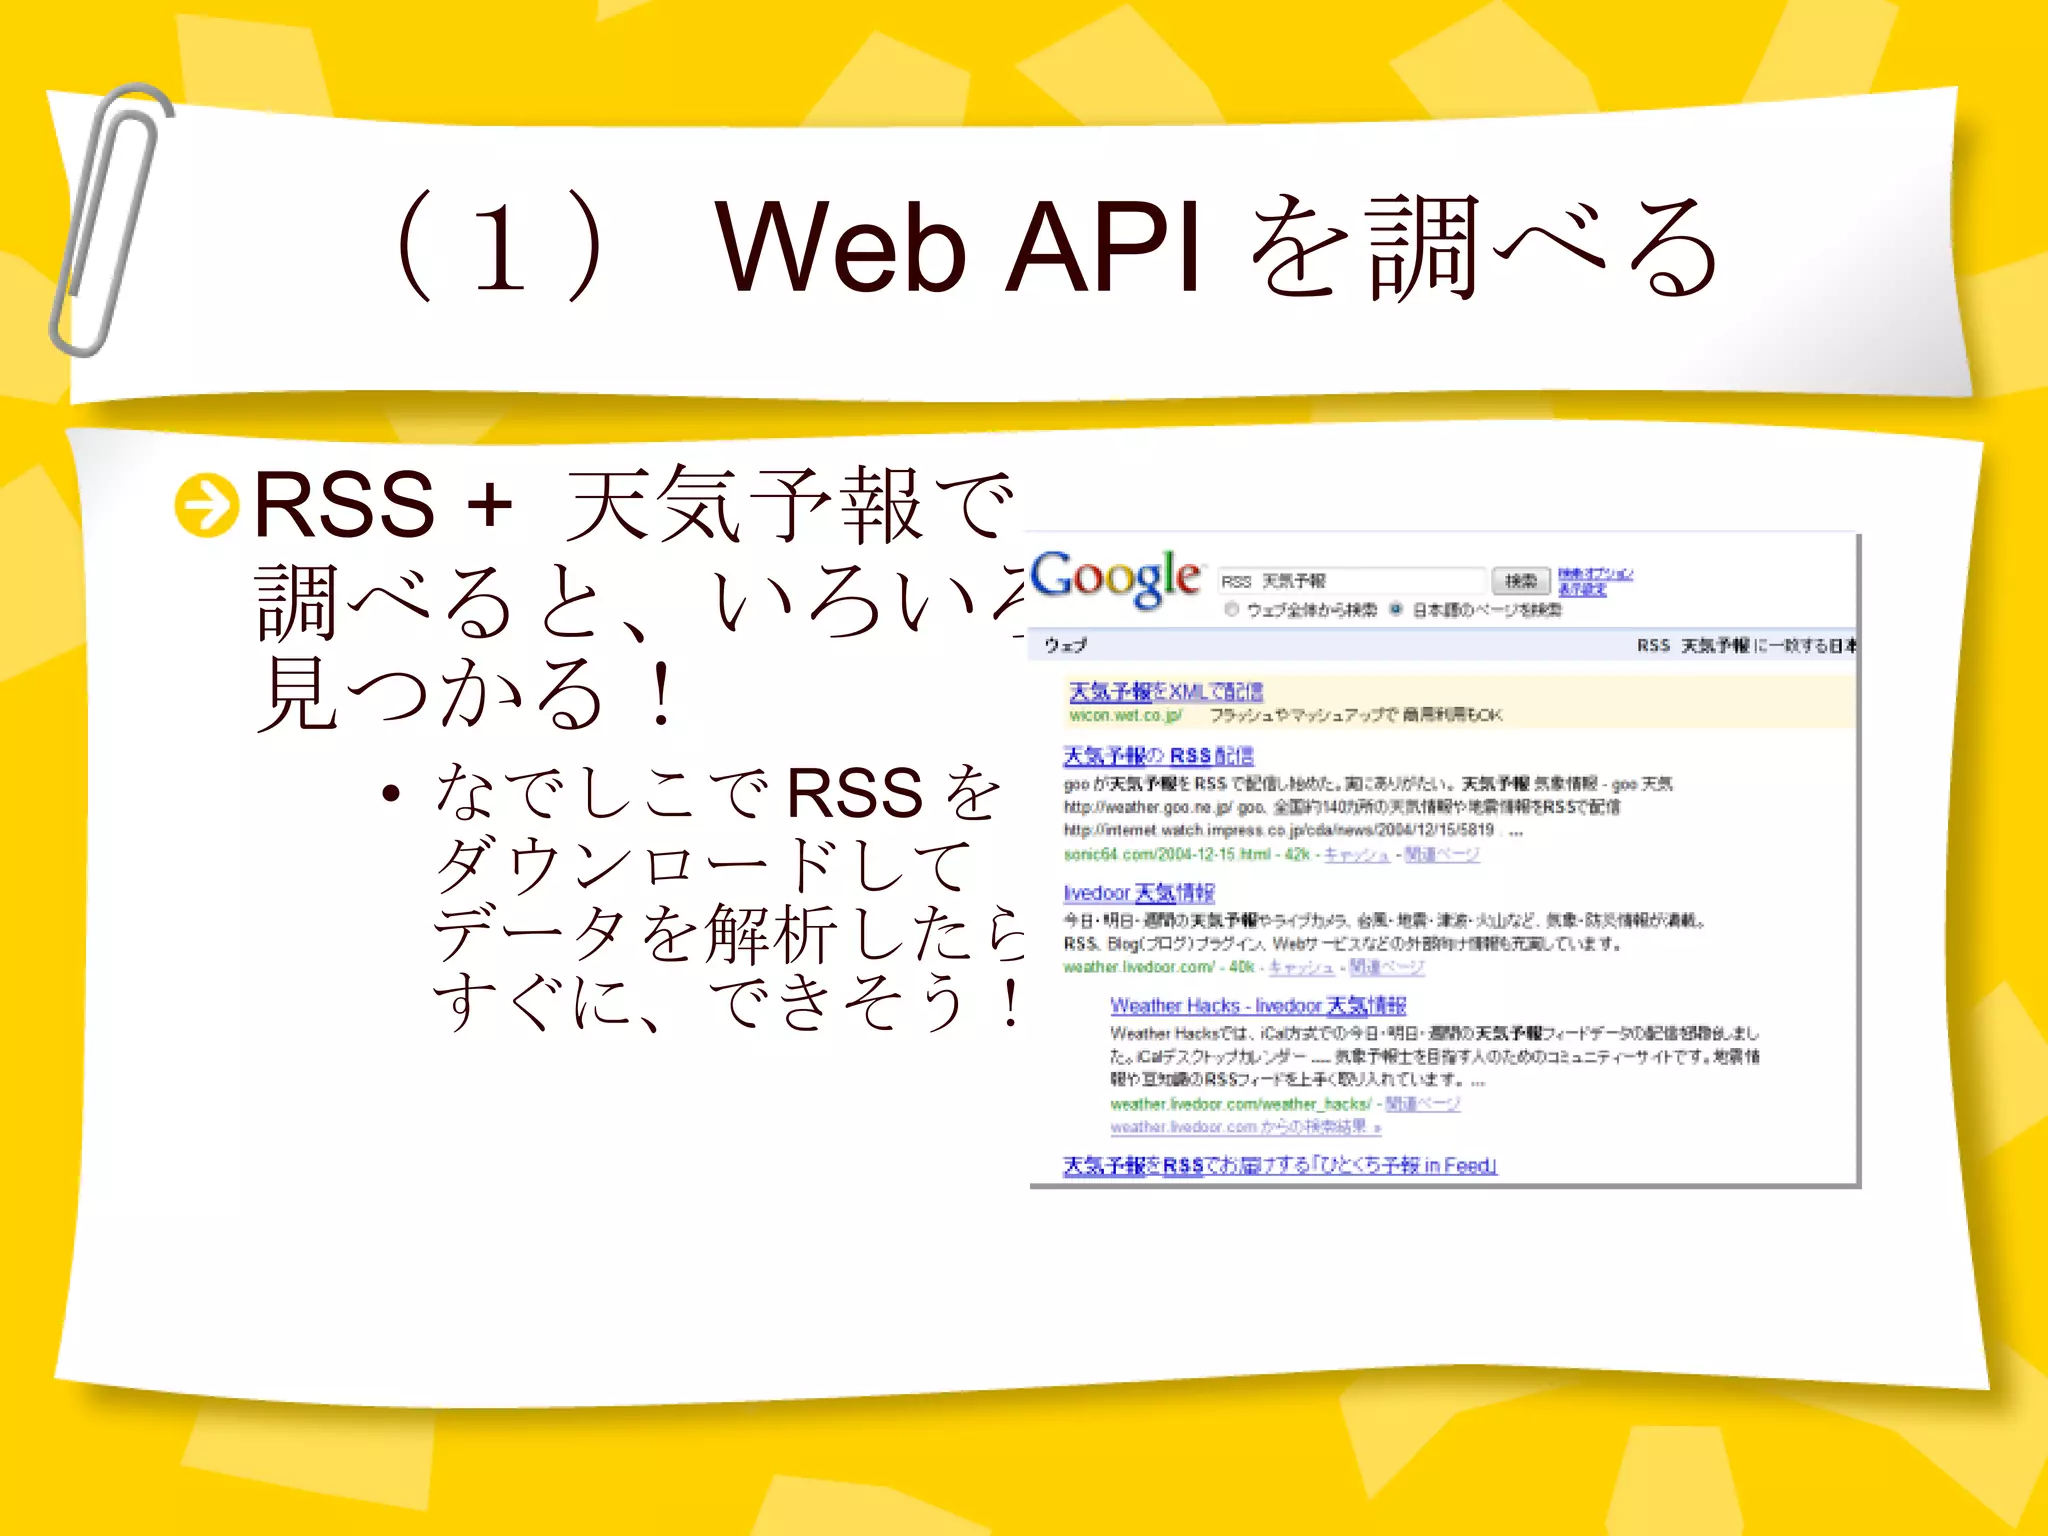Click the paperclip graphic on title
Screen dimensions: 2048x1536
tap(110, 220)
